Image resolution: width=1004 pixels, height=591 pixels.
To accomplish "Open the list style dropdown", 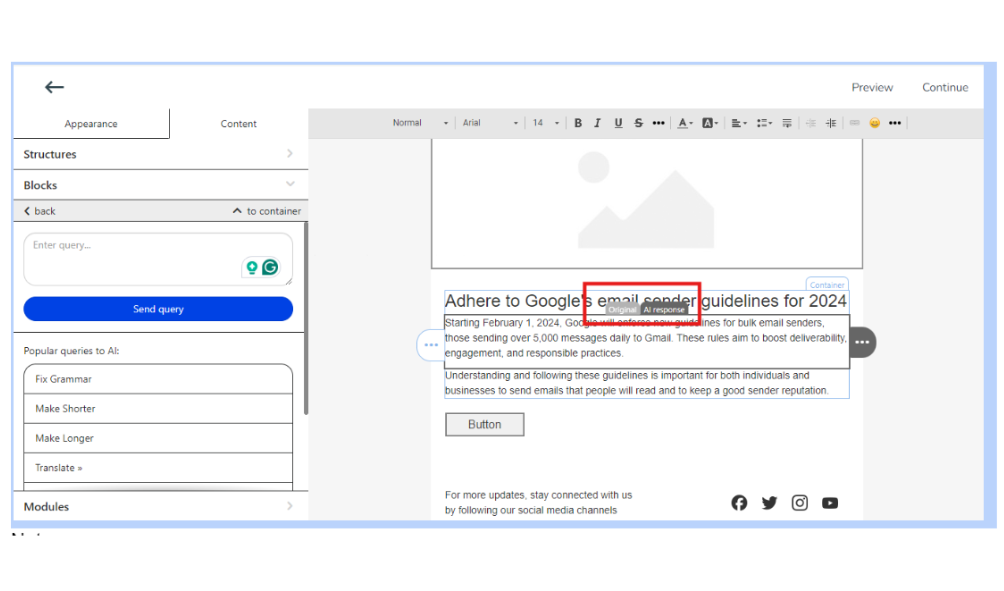I will tap(764, 123).
